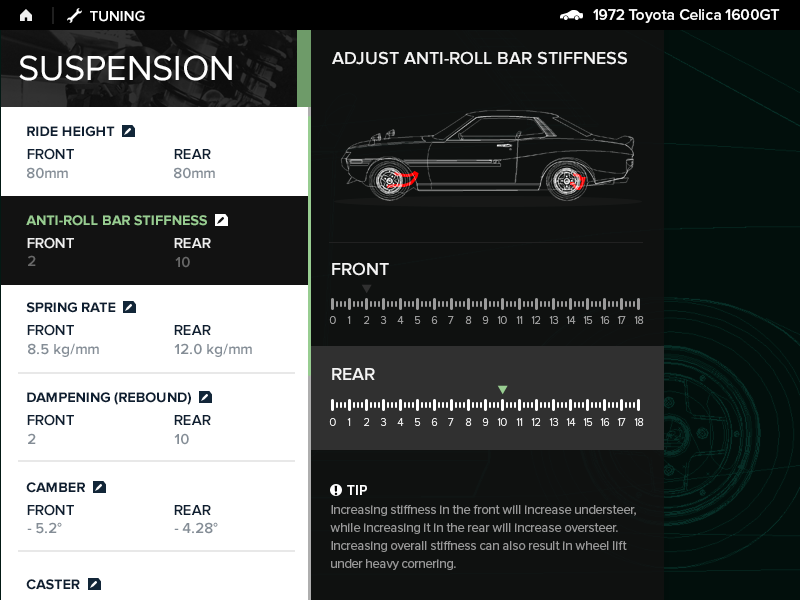Click the car icon beside Toyota Celica
Screen dimensions: 800x600
(571, 15)
